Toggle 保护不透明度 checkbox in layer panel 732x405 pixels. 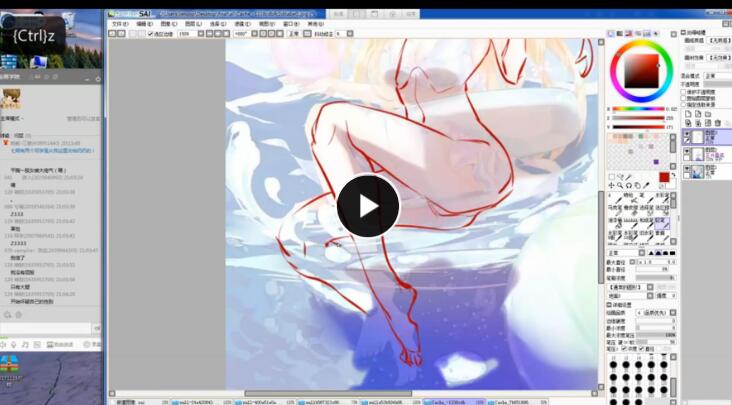point(683,92)
